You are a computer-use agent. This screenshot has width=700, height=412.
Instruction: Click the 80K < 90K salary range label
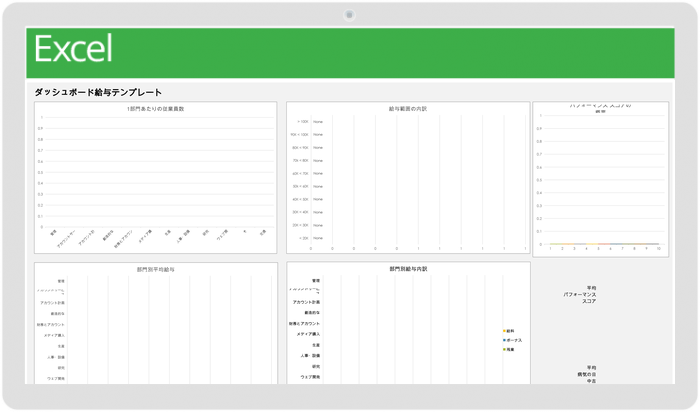pos(300,148)
